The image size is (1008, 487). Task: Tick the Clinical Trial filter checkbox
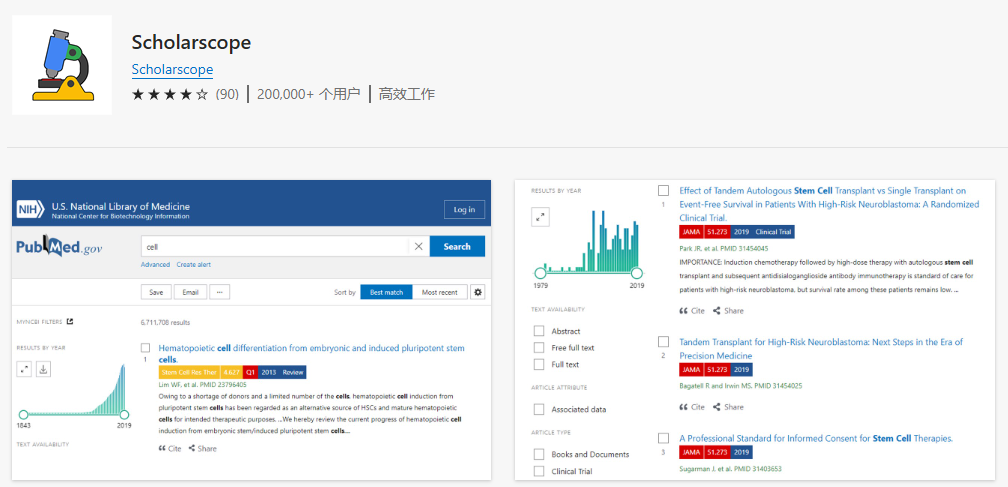[x=539, y=471]
